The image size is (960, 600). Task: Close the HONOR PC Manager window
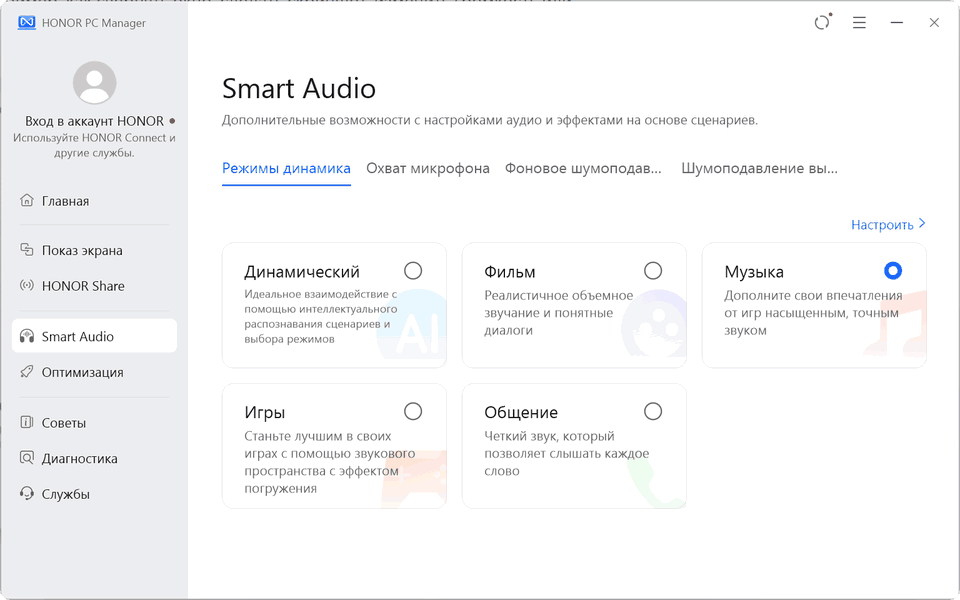click(934, 23)
